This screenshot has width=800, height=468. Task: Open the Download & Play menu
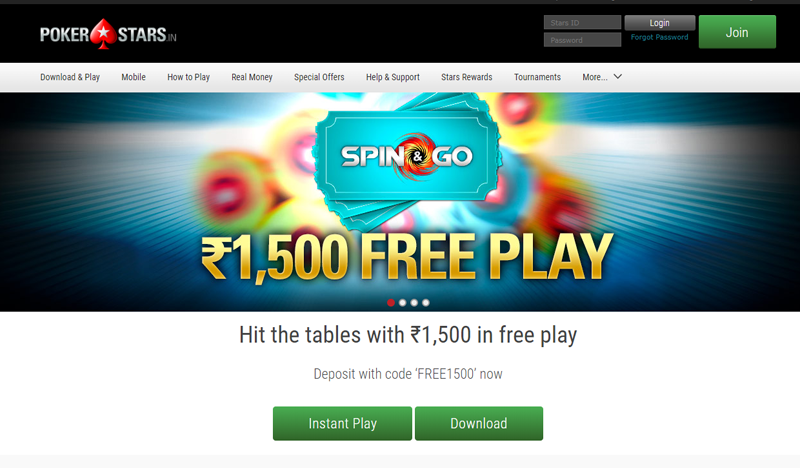coord(70,77)
